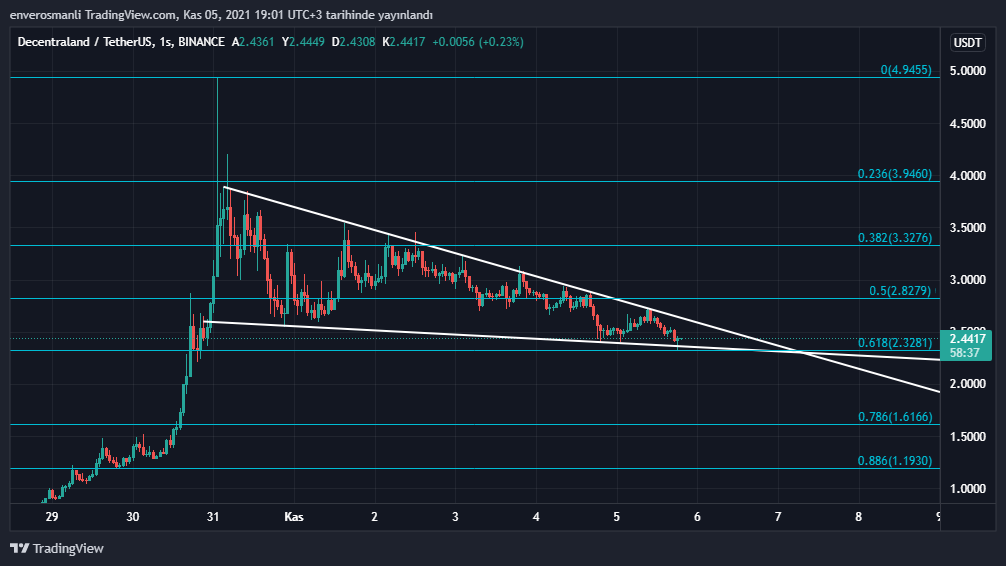This screenshot has height=566, width=1006.
Task: Click the 0(4.9455) Fibonacci level label
Action: click(x=906, y=70)
